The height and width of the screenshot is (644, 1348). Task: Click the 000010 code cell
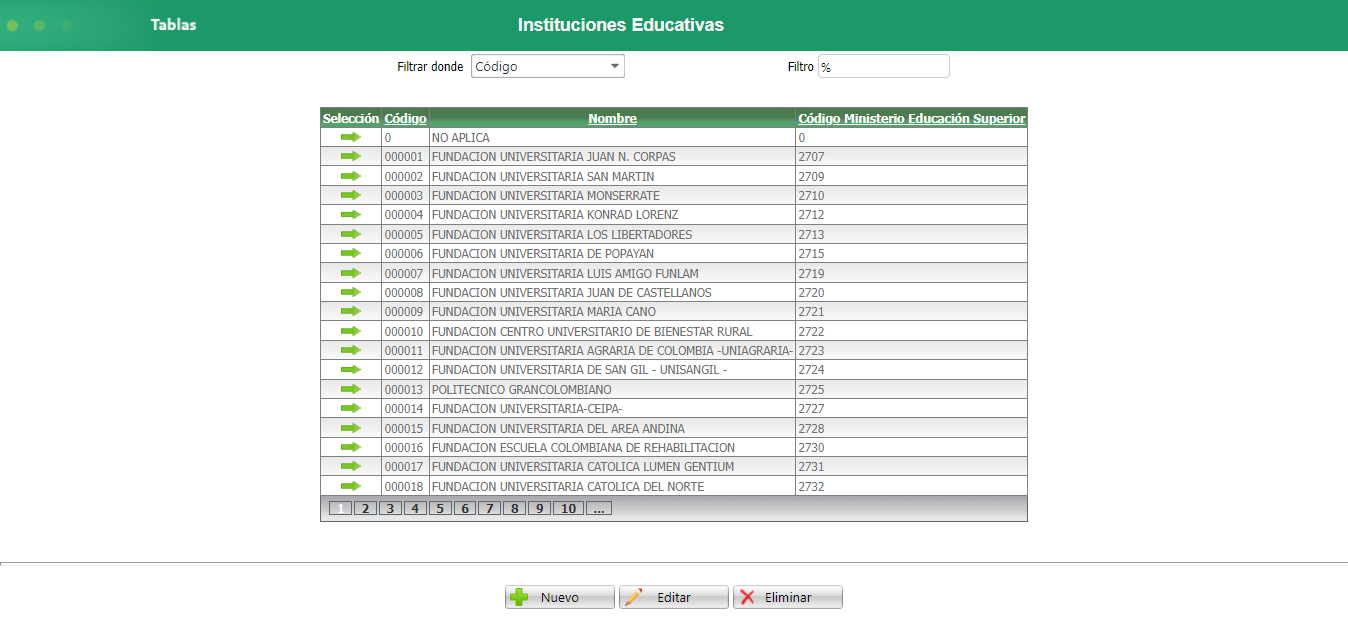pyautogui.click(x=405, y=331)
